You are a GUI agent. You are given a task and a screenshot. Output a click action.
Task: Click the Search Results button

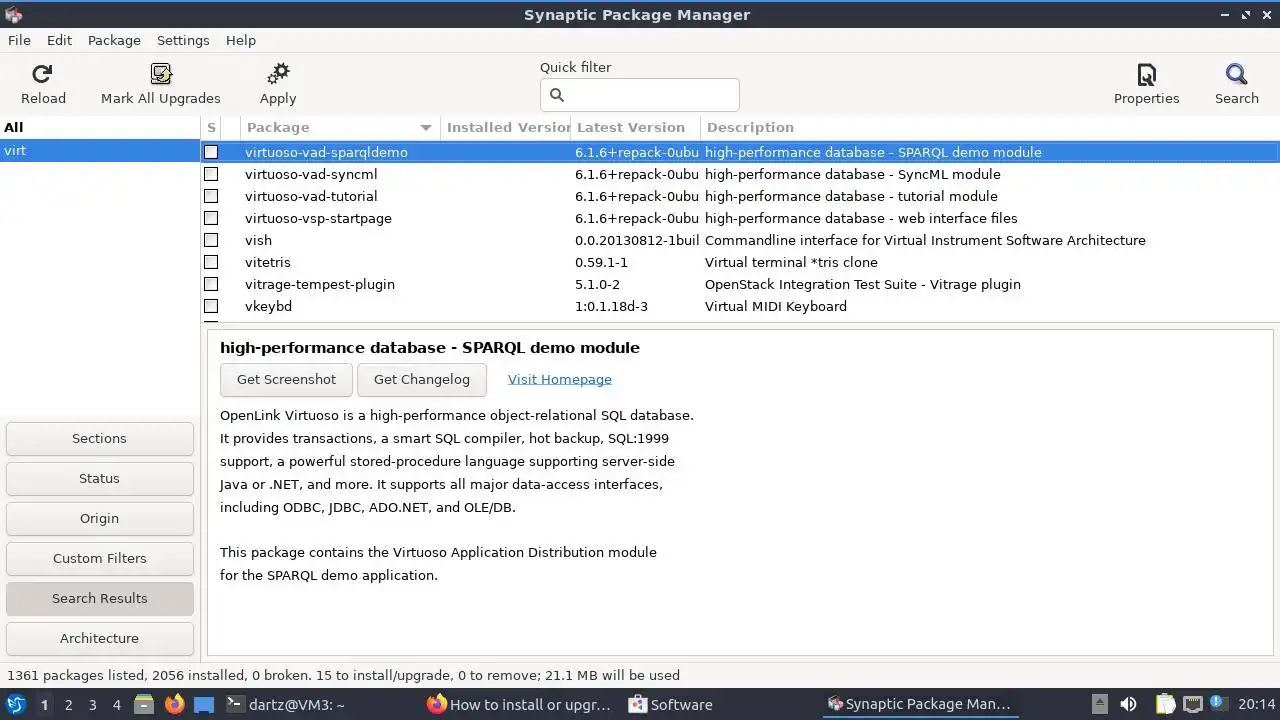click(99, 598)
